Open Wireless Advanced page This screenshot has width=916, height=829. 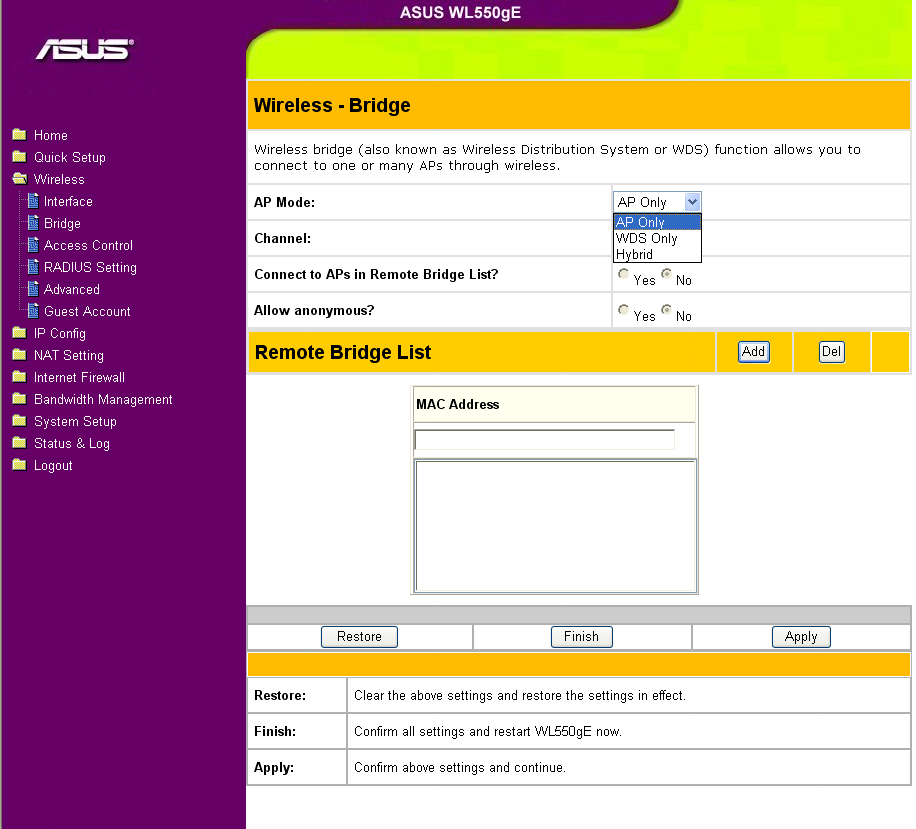pos(72,290)
